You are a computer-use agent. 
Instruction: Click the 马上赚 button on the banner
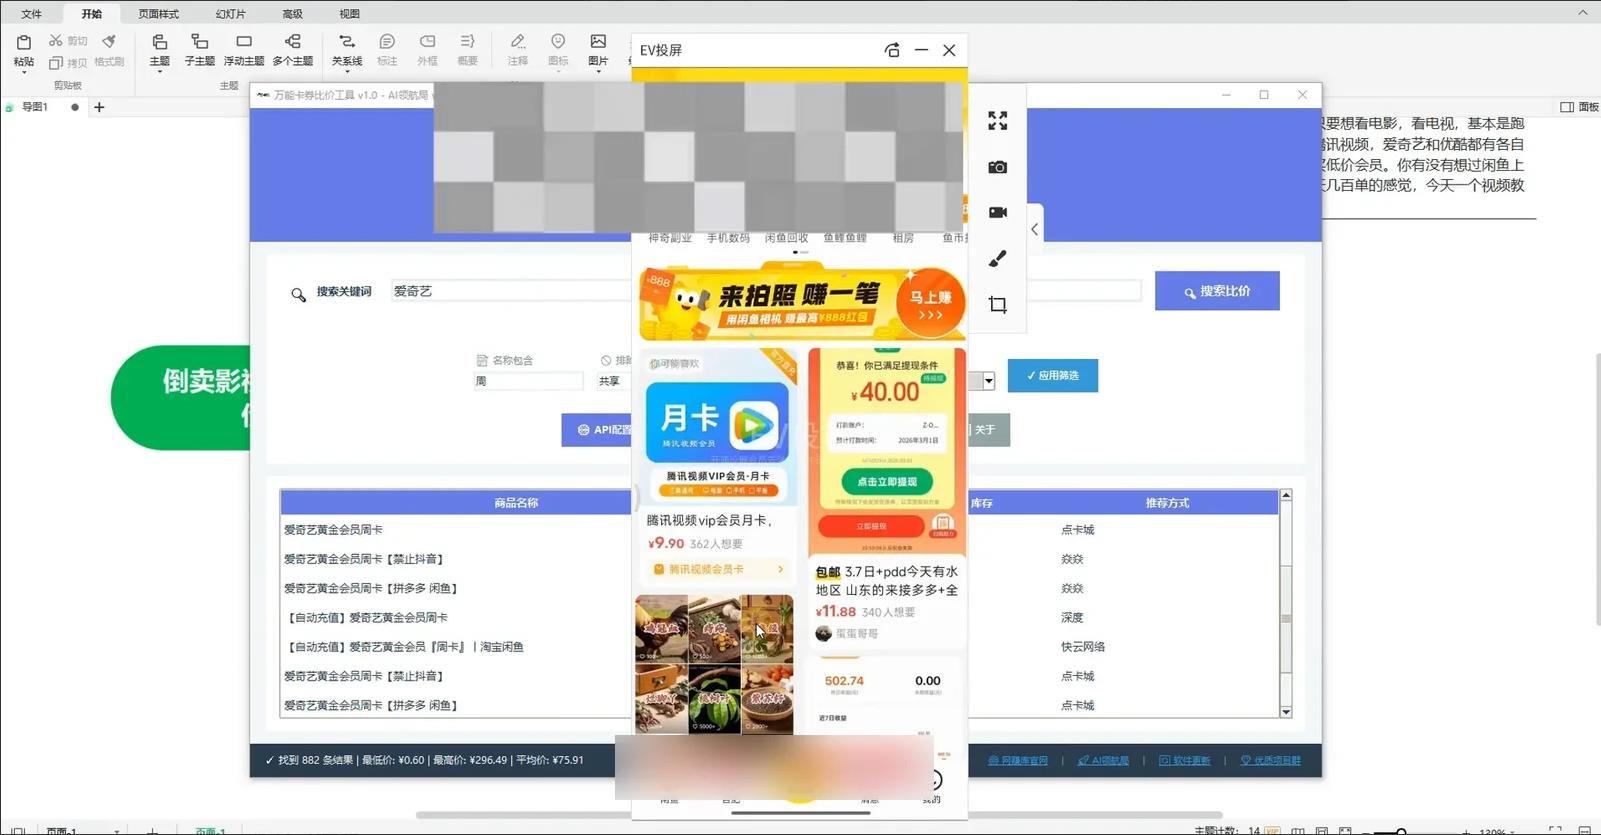coord(930,304)
